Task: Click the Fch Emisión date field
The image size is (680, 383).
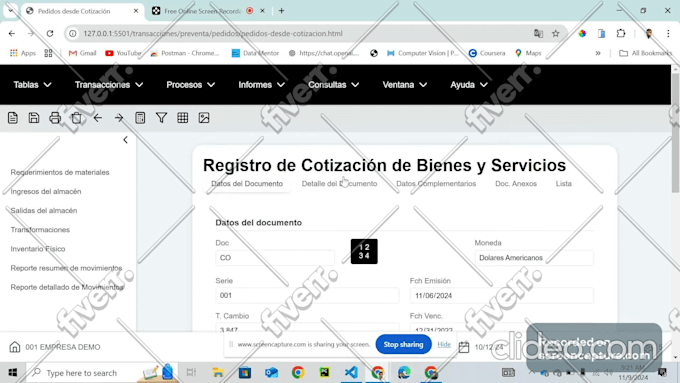Action: [x=502, y=295]
